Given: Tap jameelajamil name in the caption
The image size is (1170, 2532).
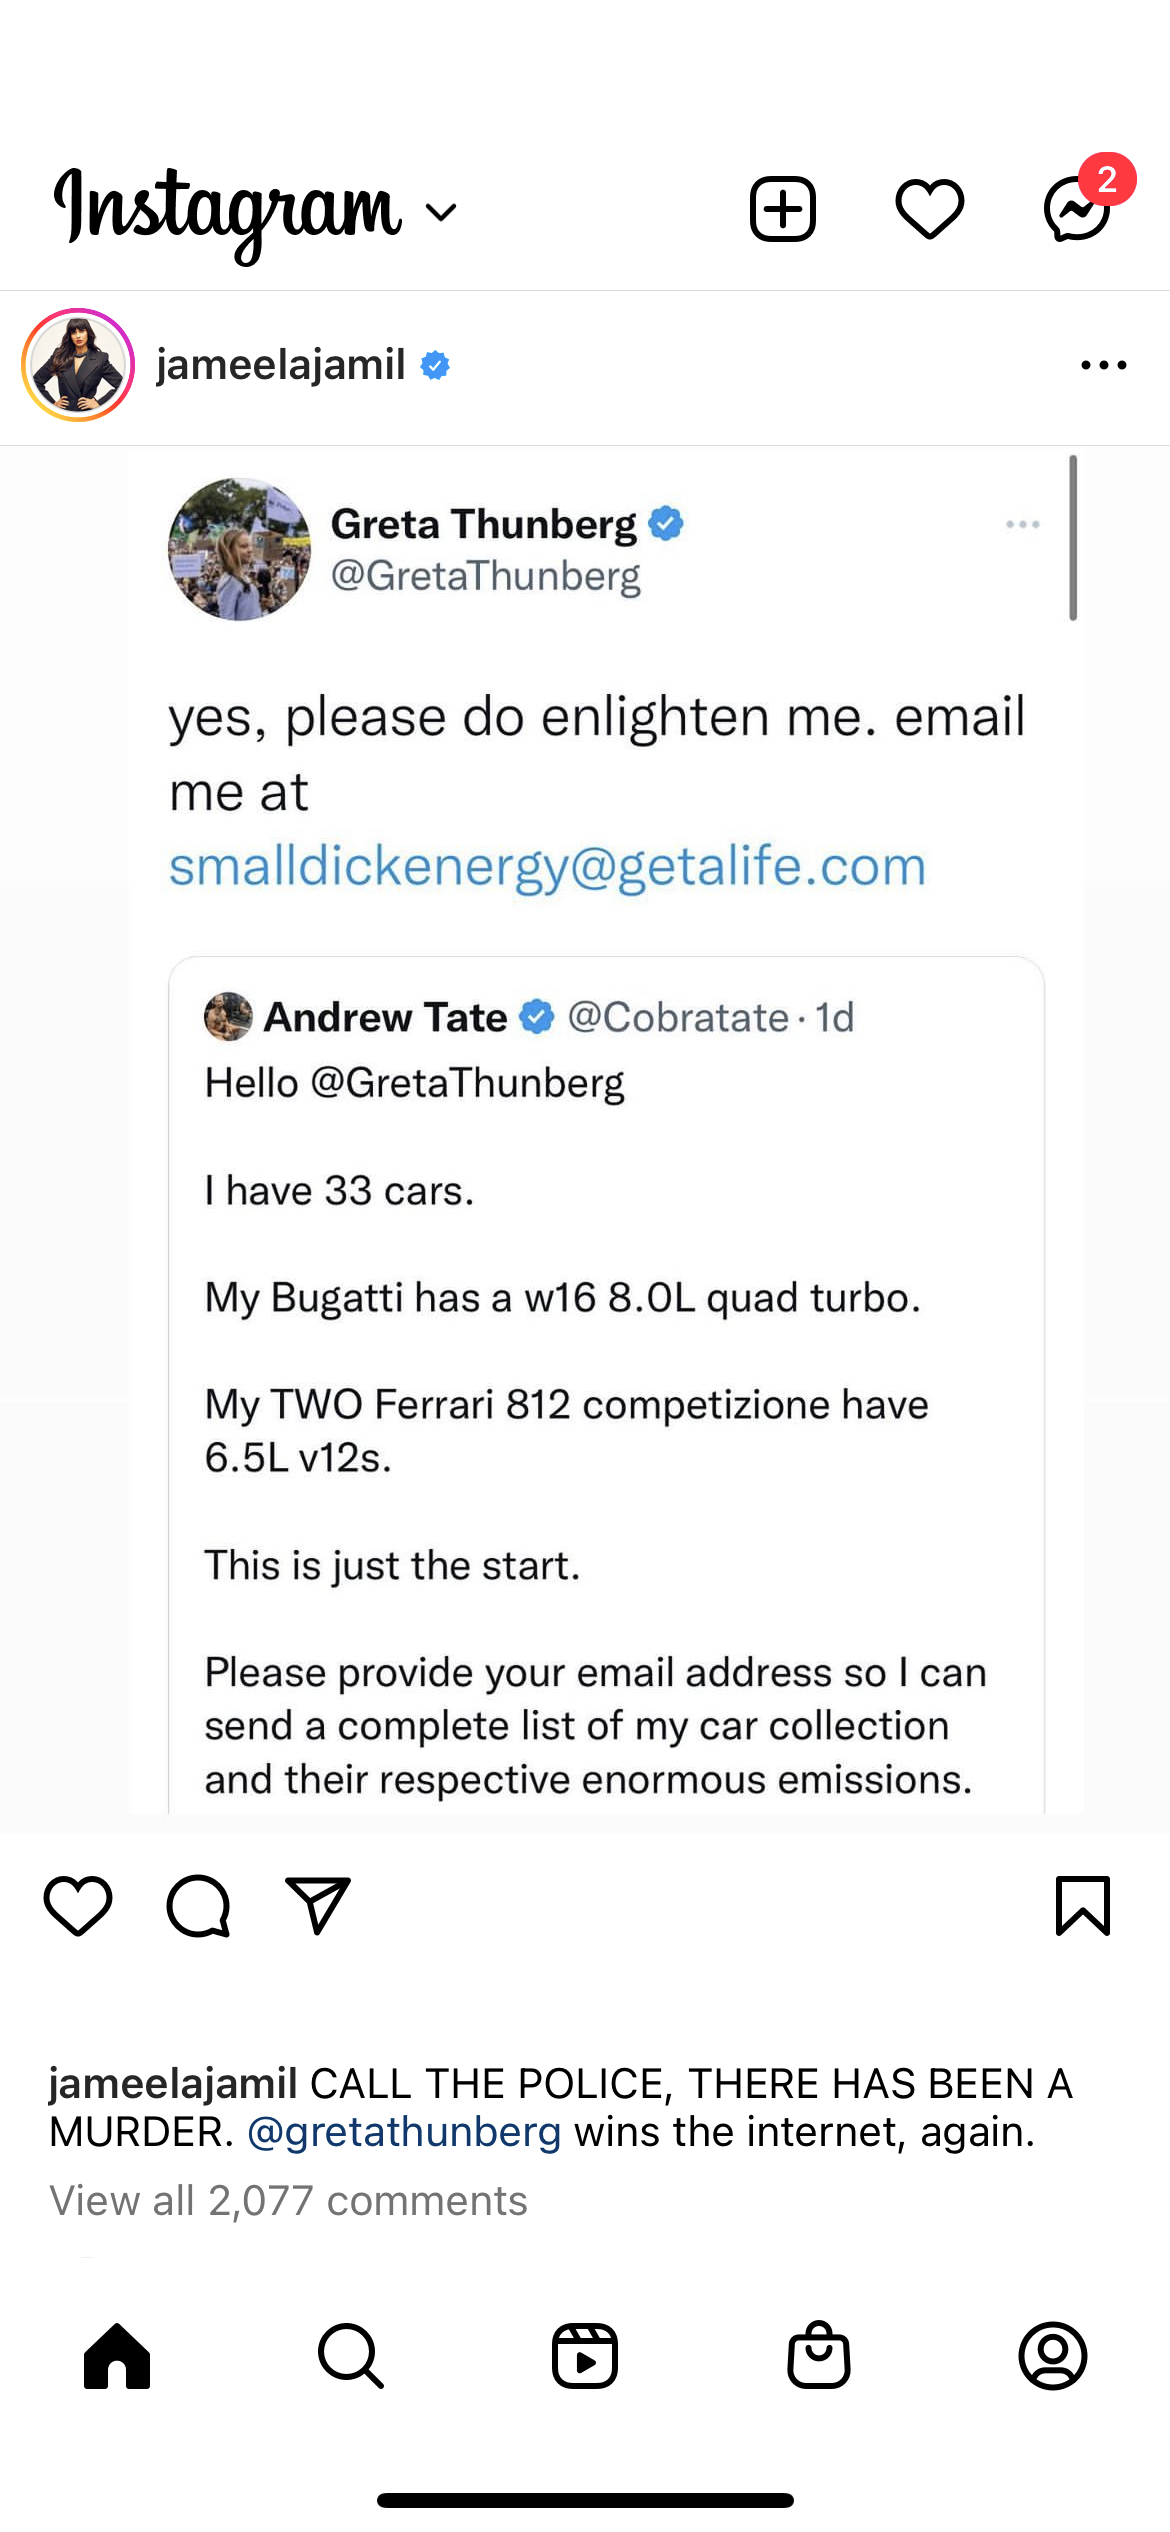Looking at the screenshot, I should 173,2084.
